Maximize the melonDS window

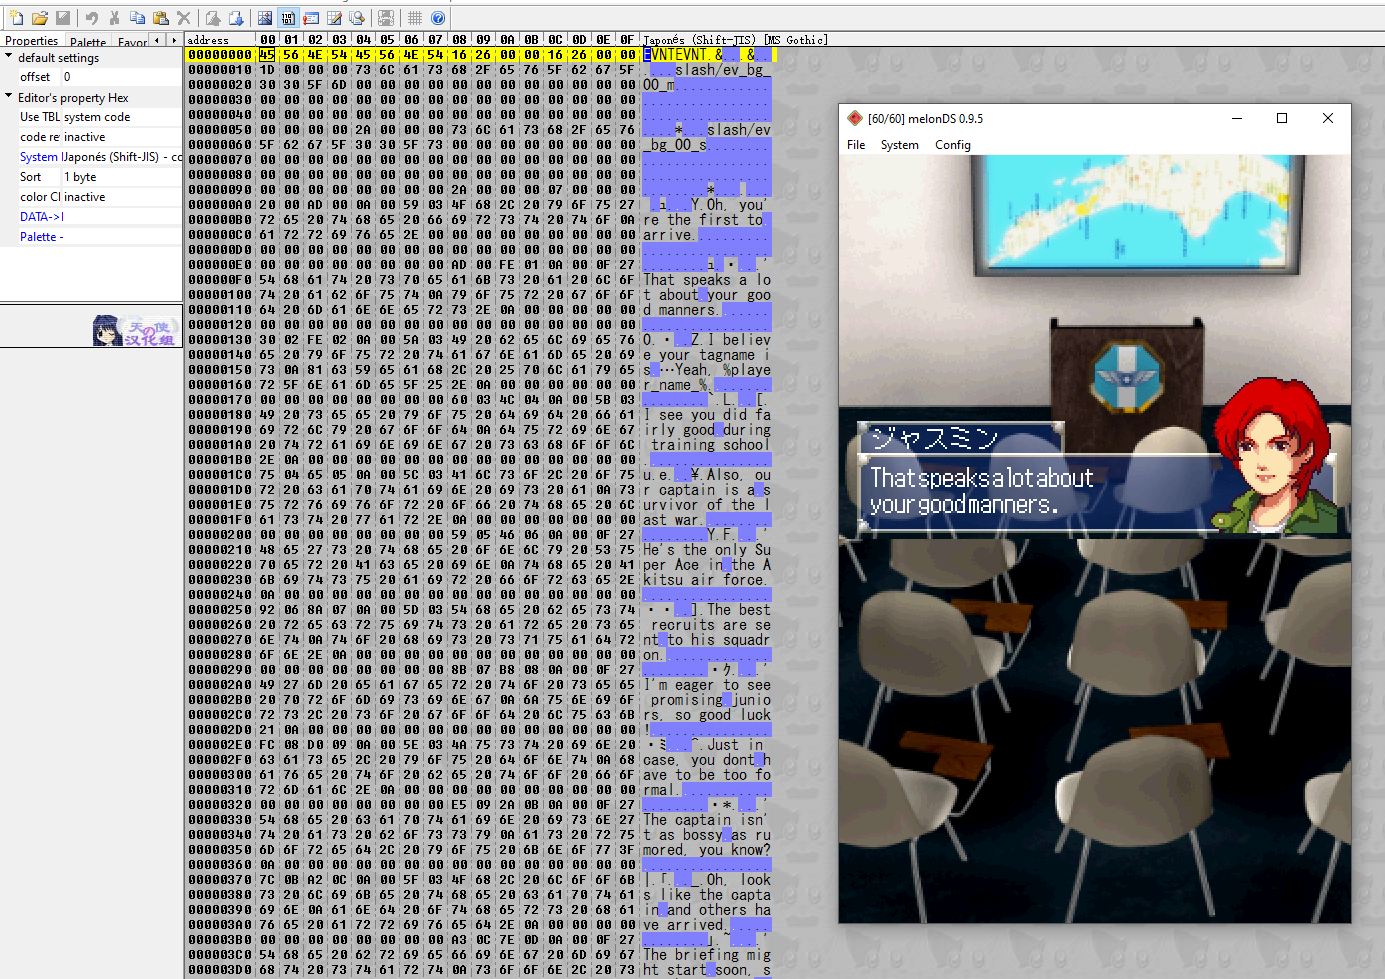click(1282, 118)
